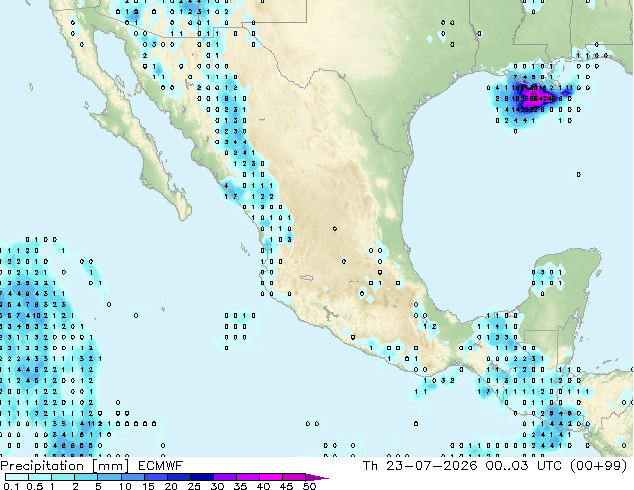Click the '0.5' legend value
The height and width of the screenshot is (490, 634).
pos(35,486)
